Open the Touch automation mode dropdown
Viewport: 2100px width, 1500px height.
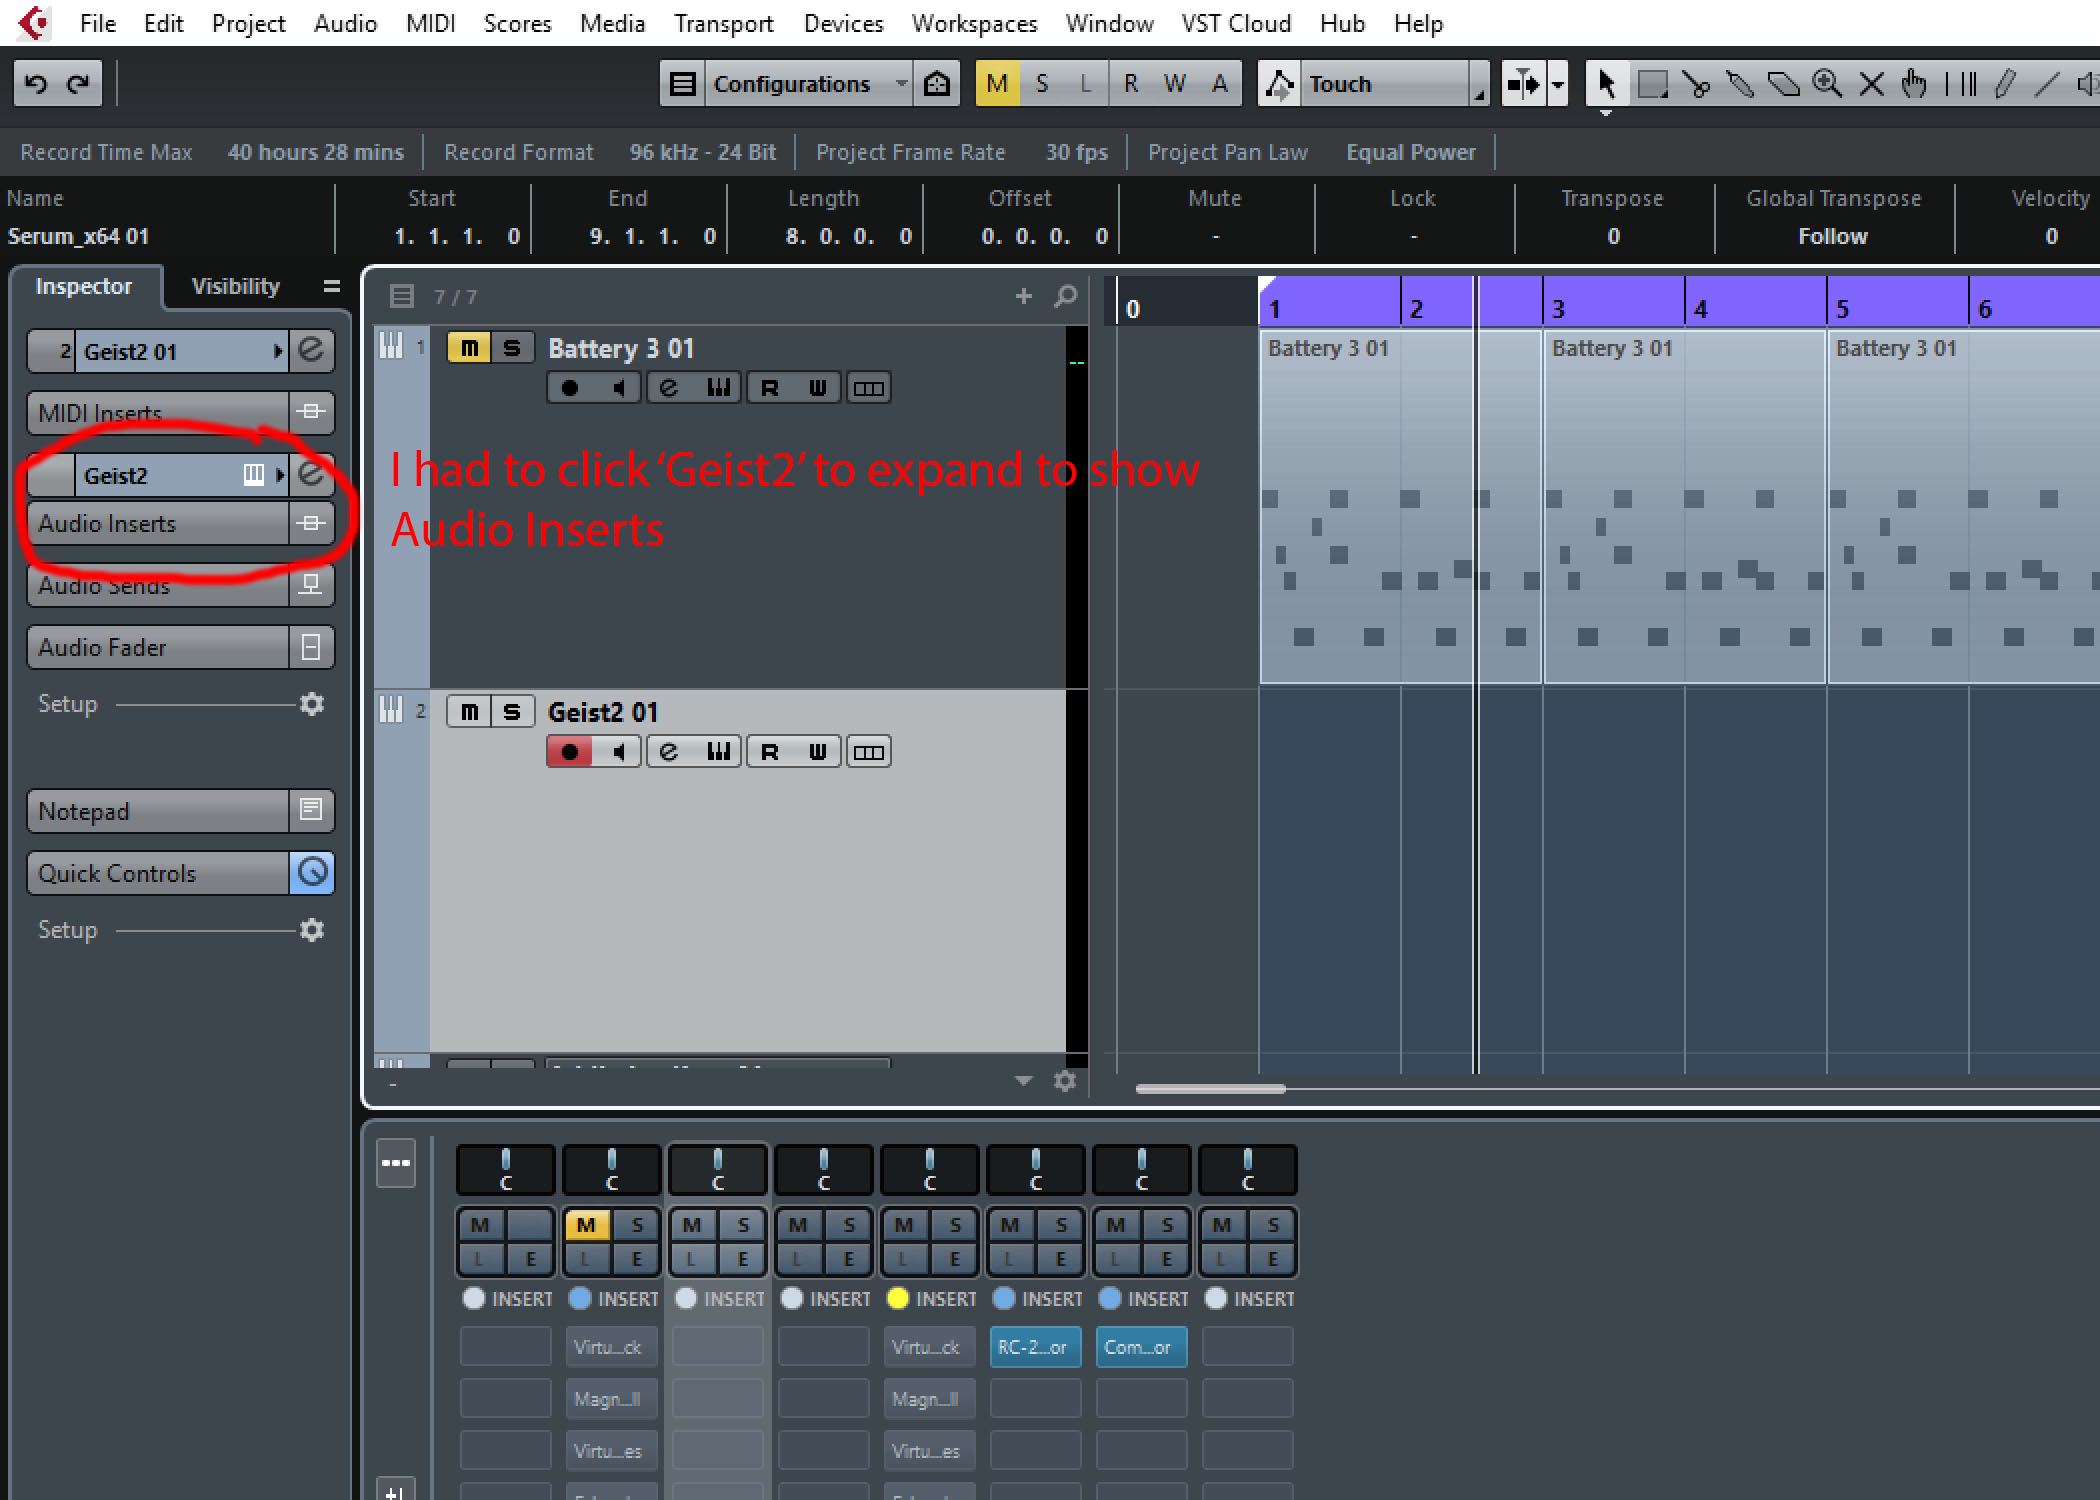[x=1394, y=84]
